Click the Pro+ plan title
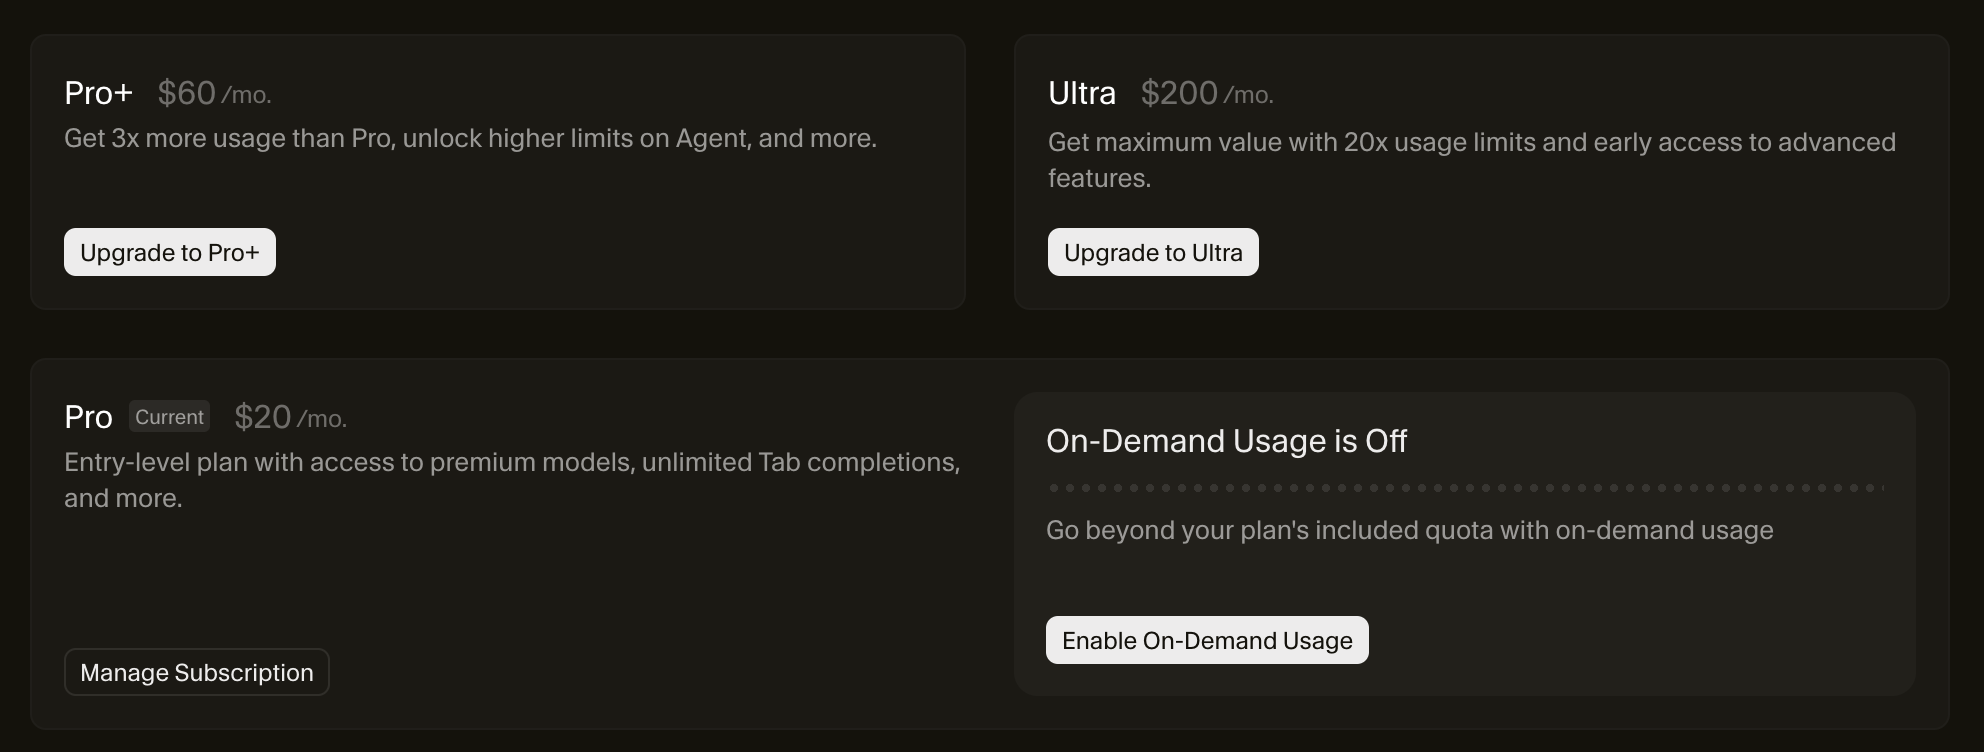This screenshot has height=752, width=1984. (x=98, y=93)
